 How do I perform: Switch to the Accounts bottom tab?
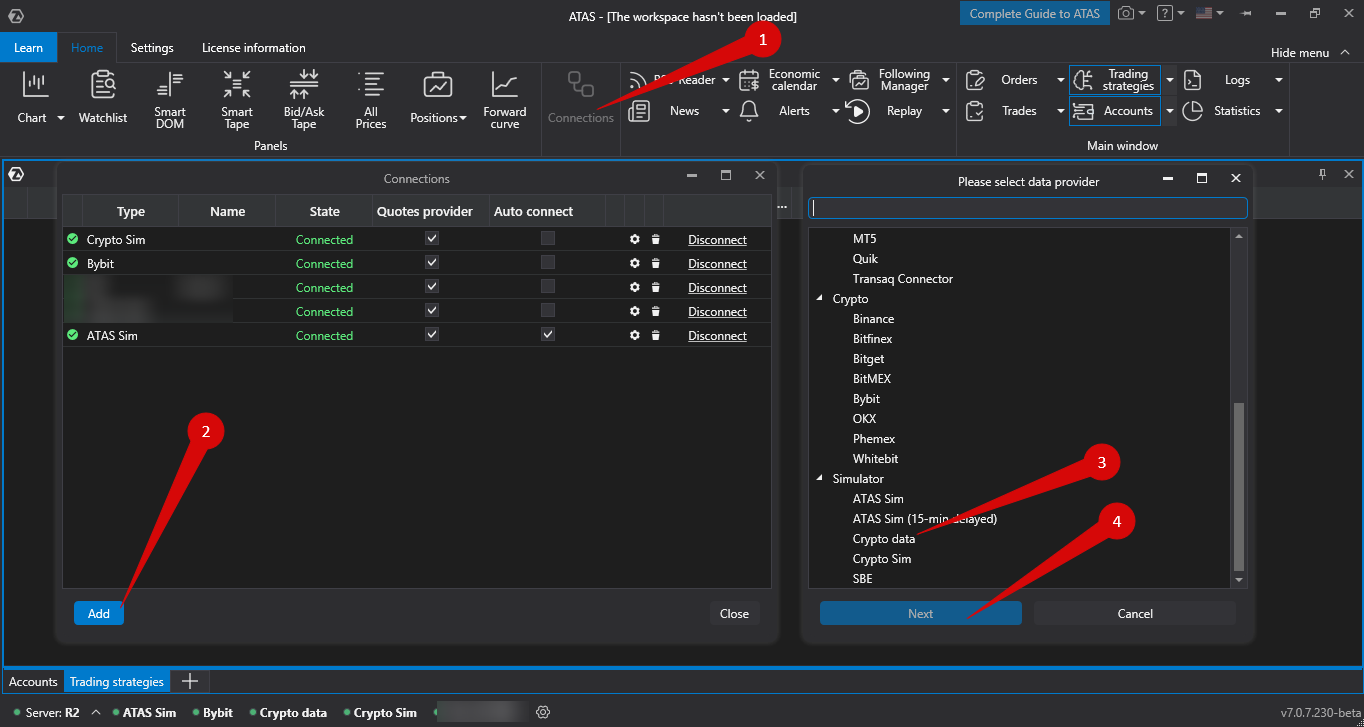coord(34,682)
